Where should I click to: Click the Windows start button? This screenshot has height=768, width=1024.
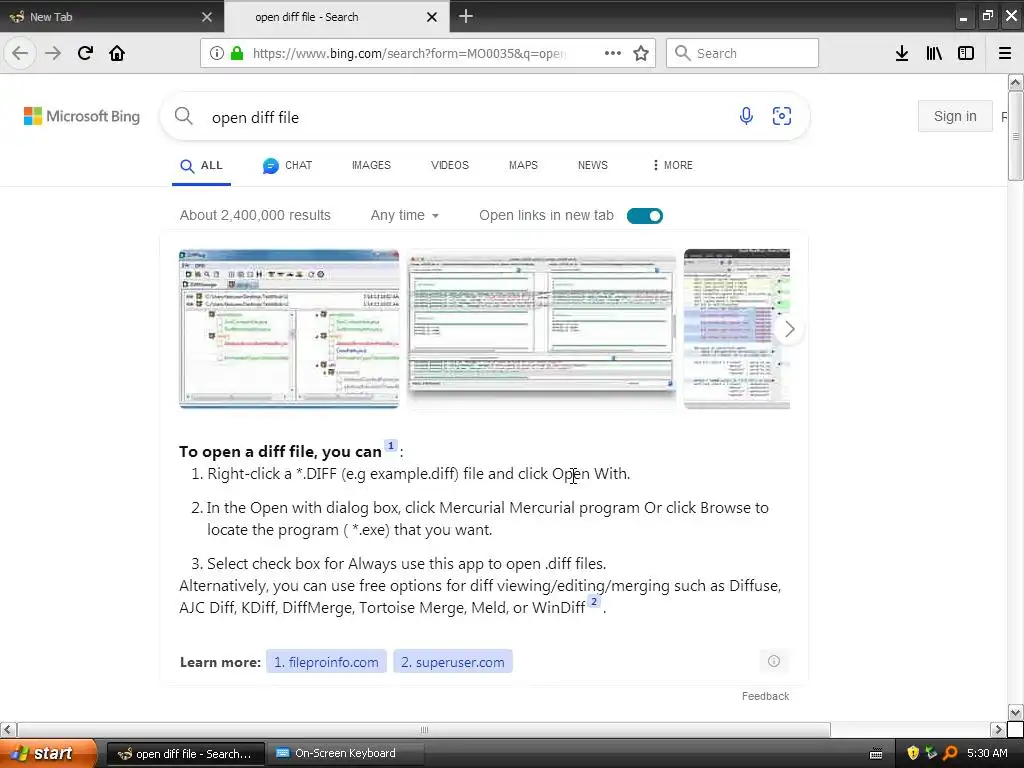[x=47, y=753]
